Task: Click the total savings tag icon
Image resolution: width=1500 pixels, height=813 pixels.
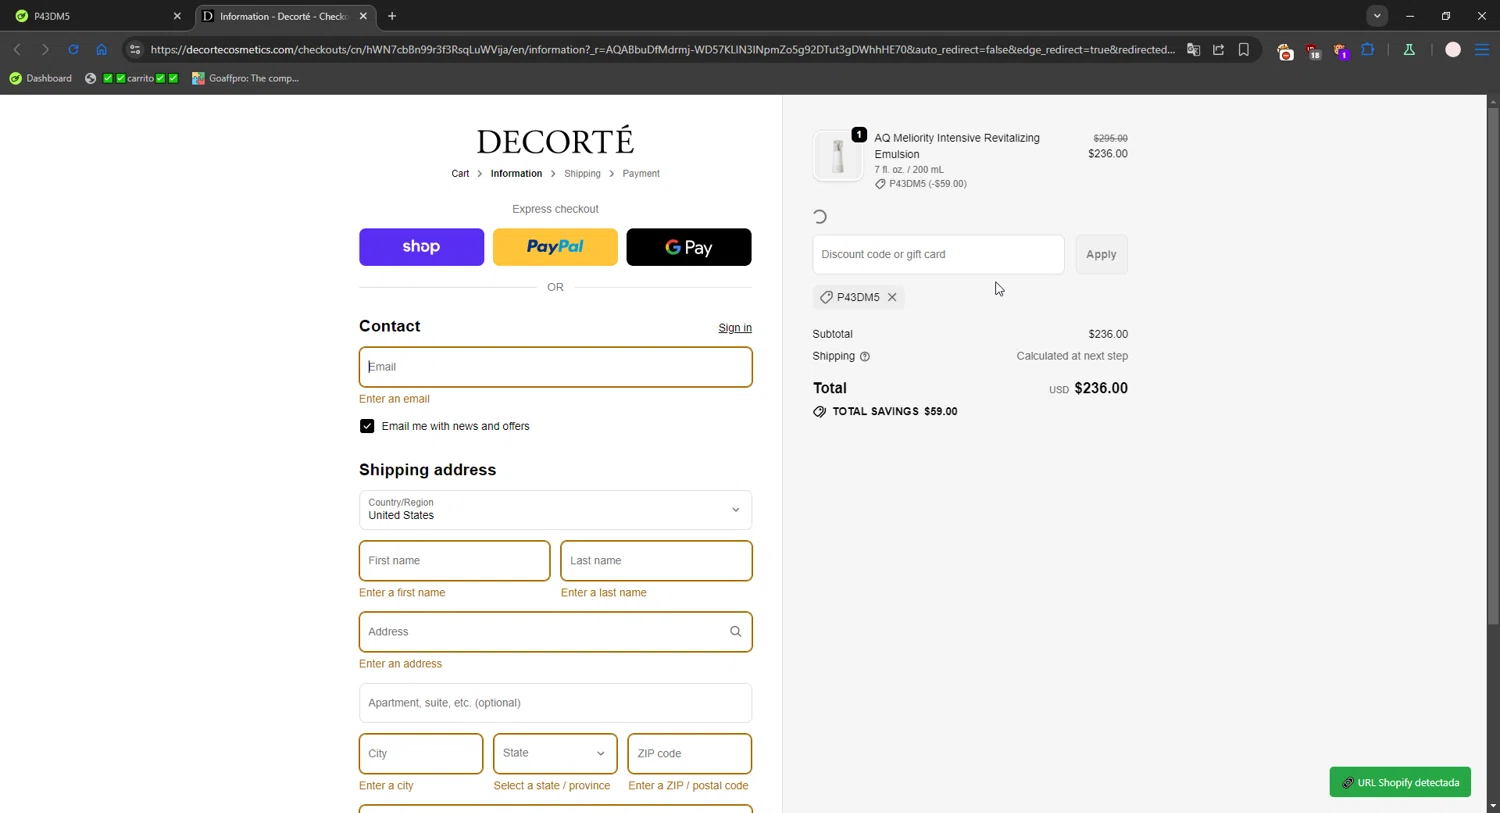Action: 820,411
